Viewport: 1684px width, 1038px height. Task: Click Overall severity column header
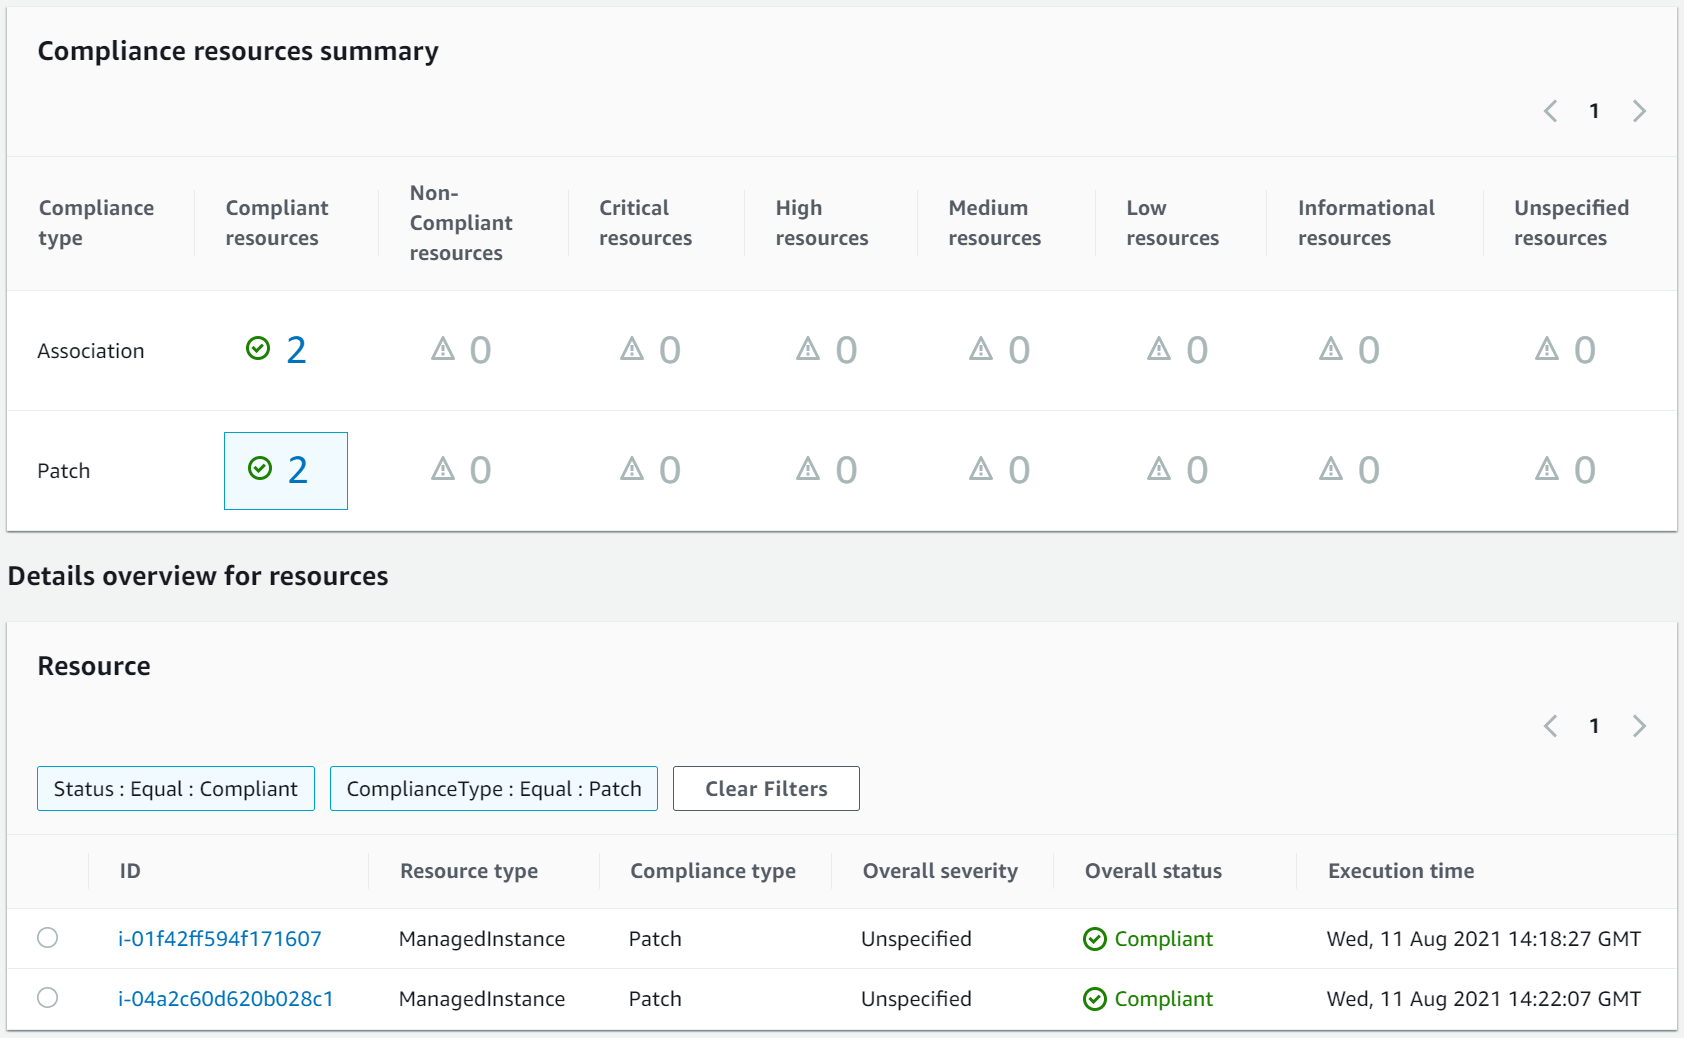point(940,871)
